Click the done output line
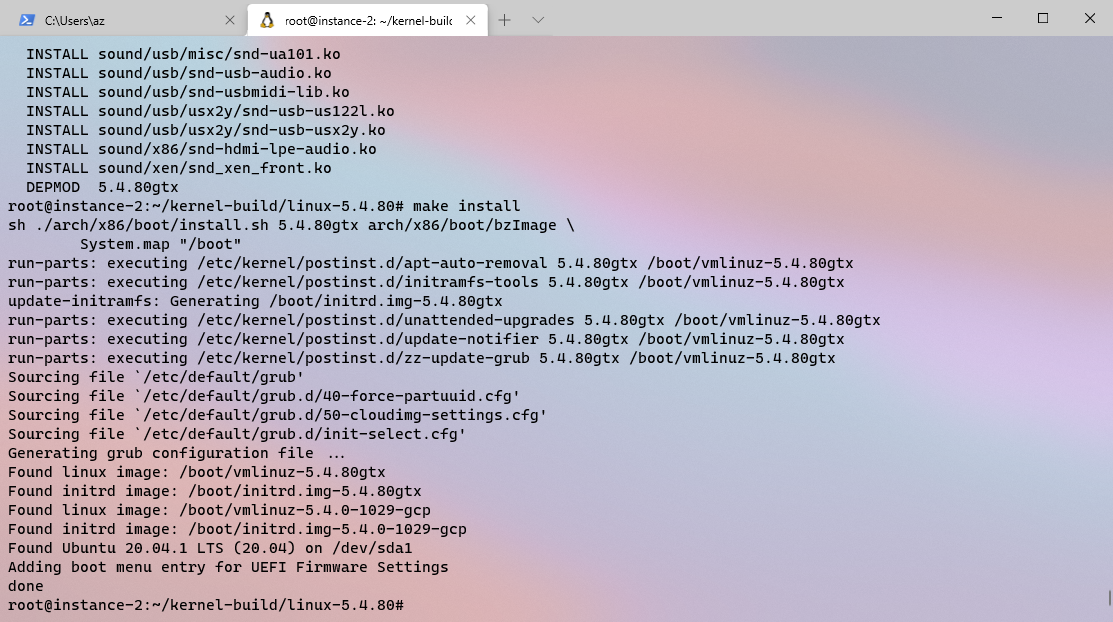Screen dimensions: 1113x622 pyautogui.click(x=25, y=585)
